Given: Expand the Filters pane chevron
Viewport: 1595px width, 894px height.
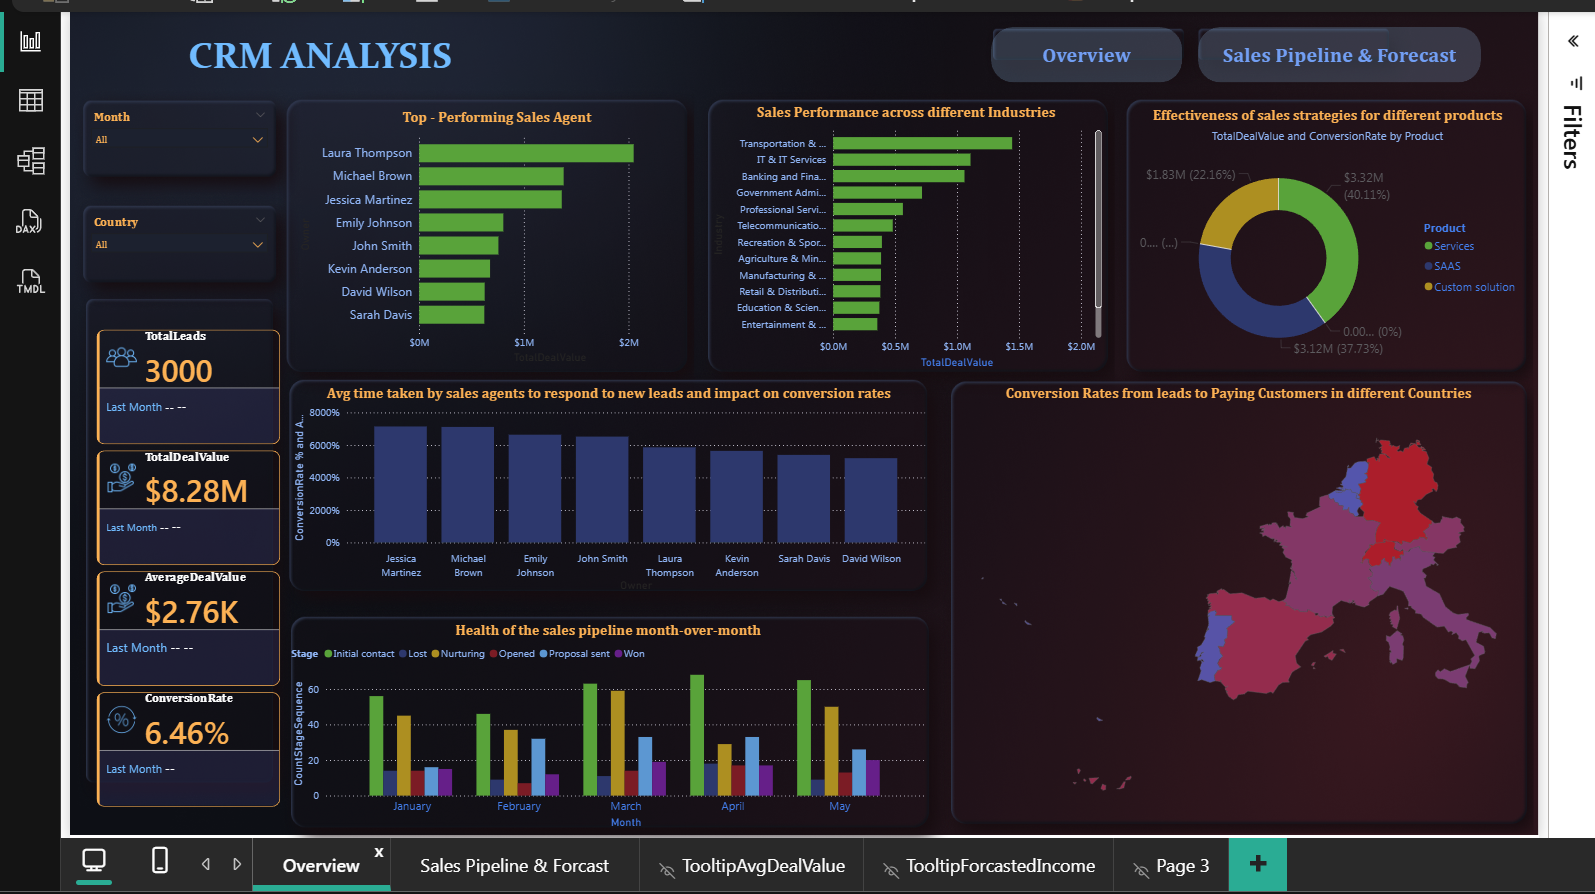Looking at the screenshot, I should point(1573,41).
